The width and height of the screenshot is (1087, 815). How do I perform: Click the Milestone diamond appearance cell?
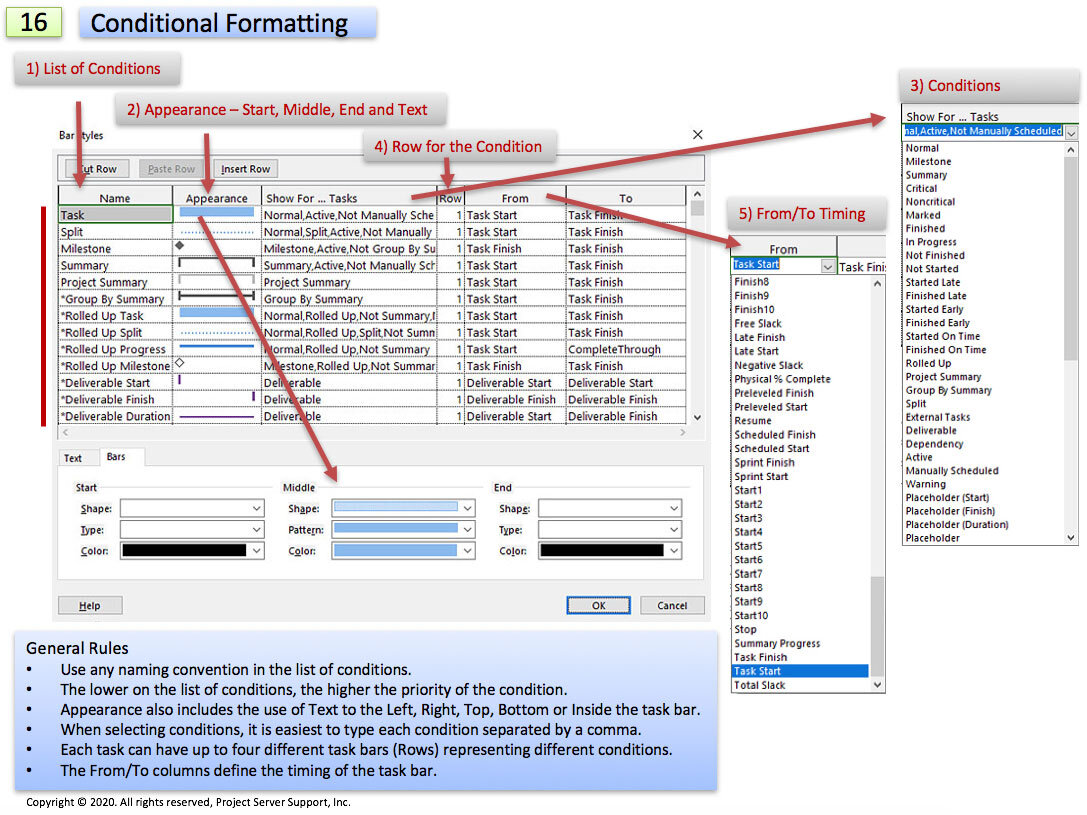point(216,248)
